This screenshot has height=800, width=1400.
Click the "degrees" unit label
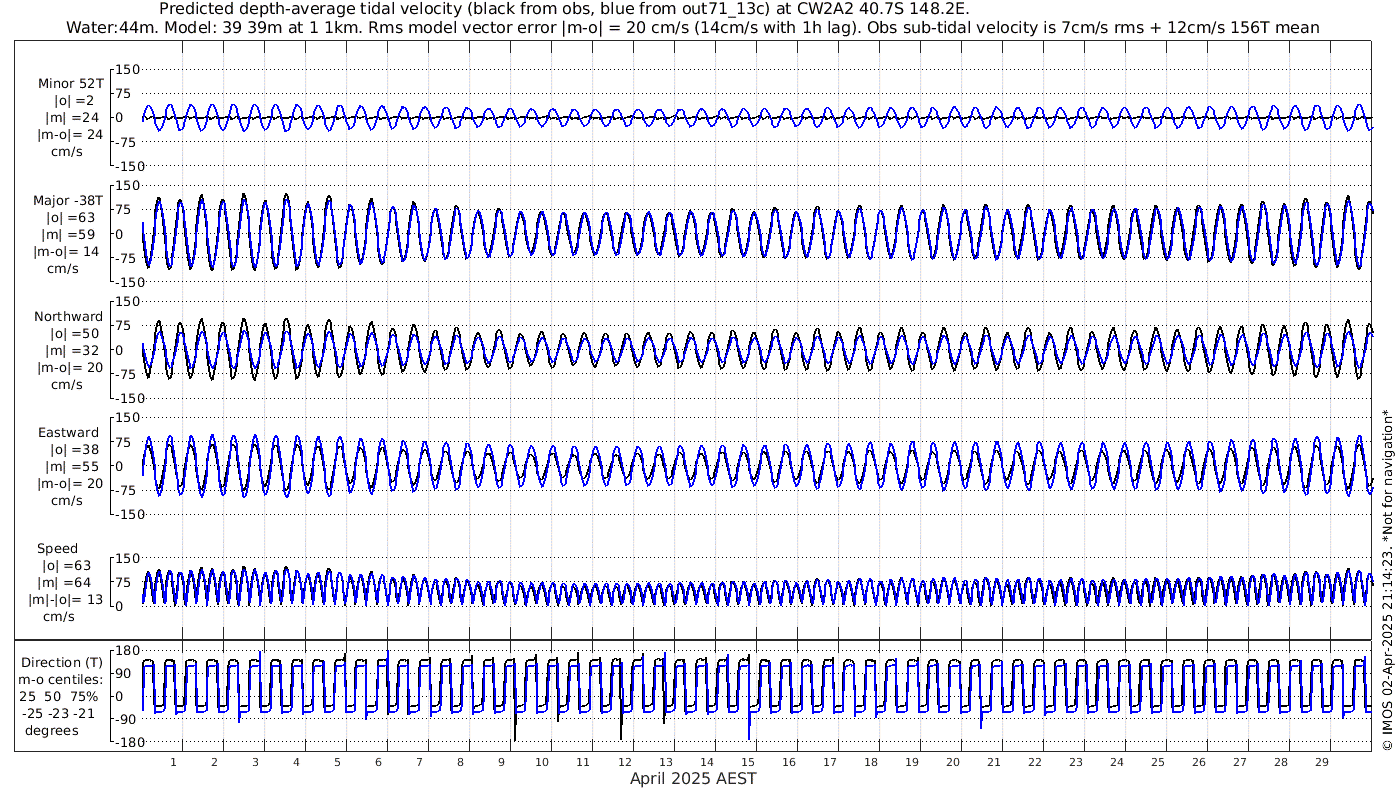click(x=52, y=731)
